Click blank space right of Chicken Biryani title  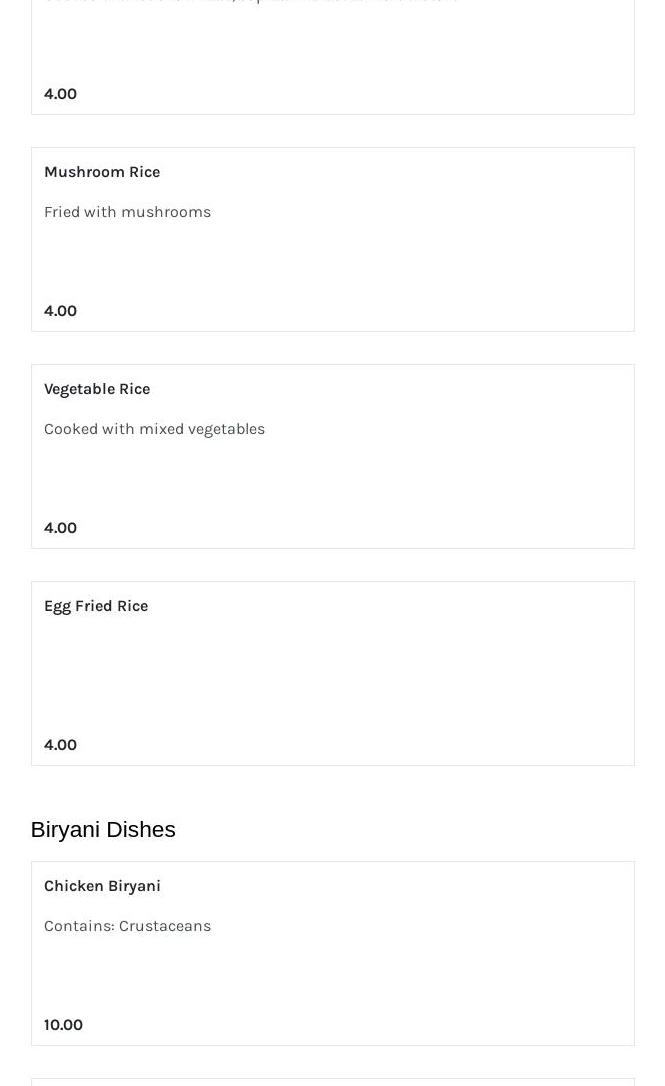click(400, 886)
